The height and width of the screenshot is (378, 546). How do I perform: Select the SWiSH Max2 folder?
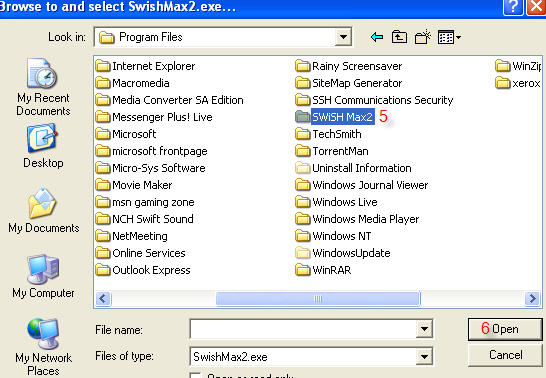(335, 117)
